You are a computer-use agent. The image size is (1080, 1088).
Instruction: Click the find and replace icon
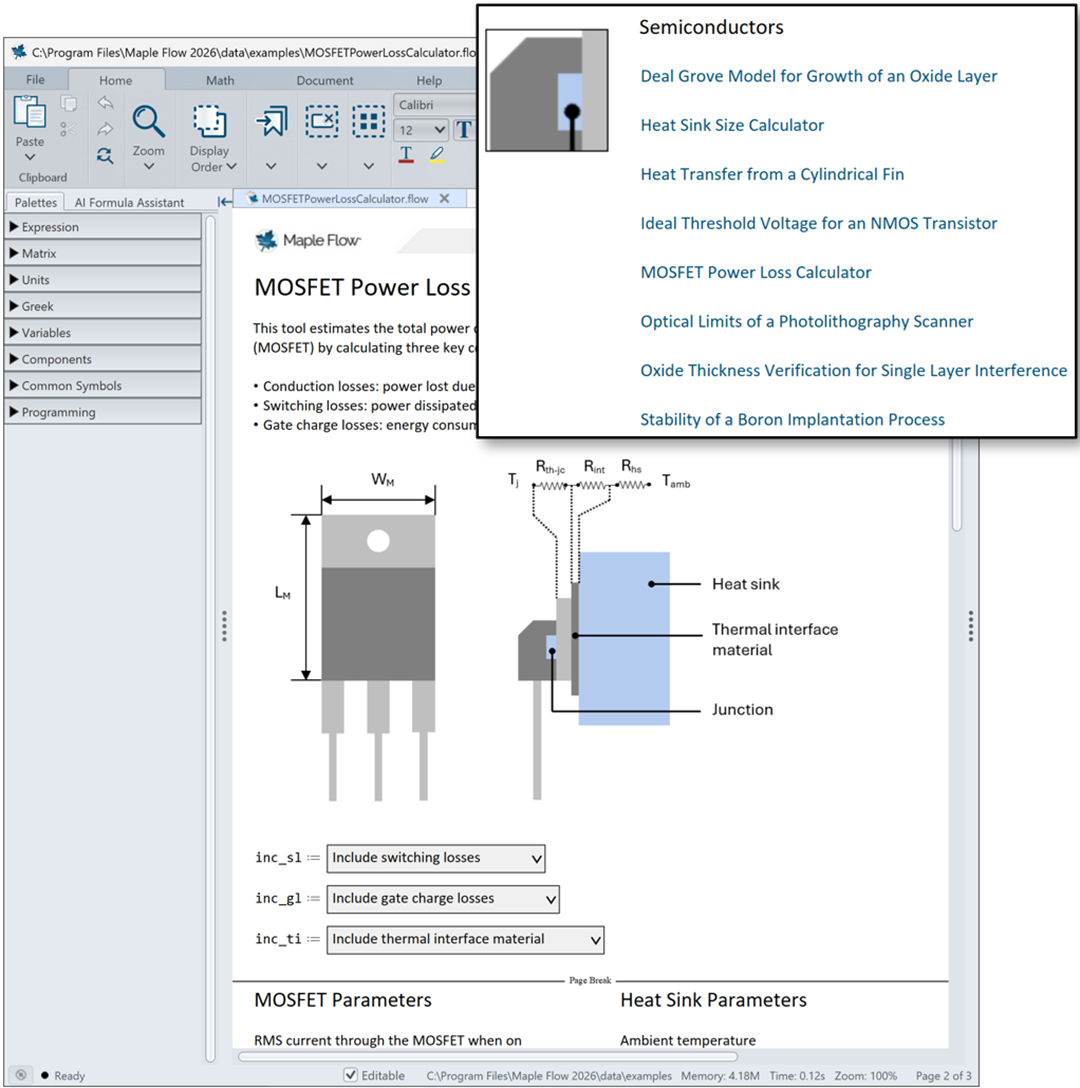[105, 155]
